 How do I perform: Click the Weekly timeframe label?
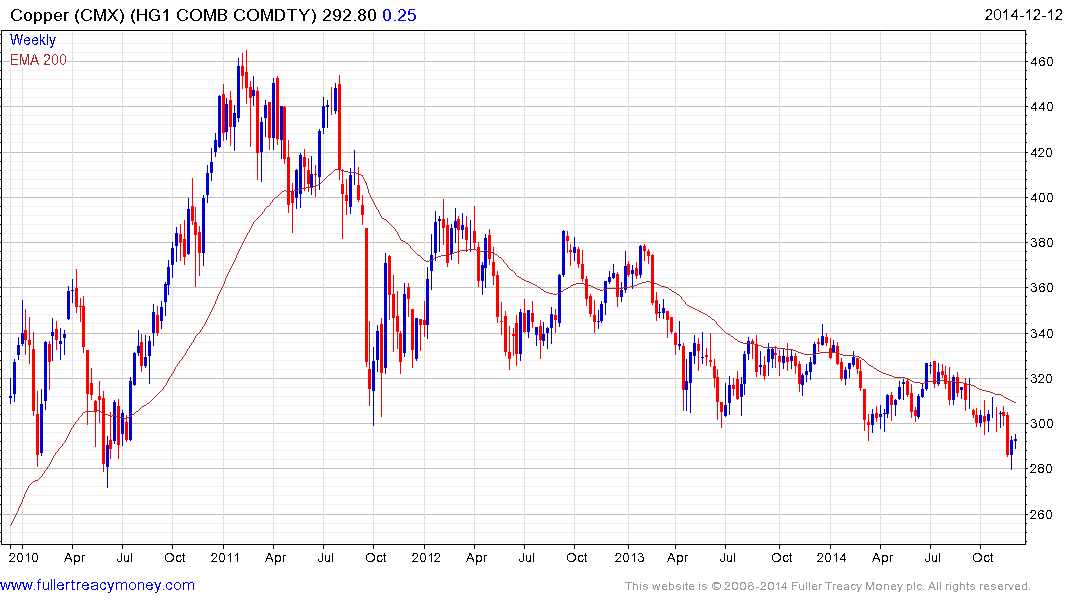[32, 40]
